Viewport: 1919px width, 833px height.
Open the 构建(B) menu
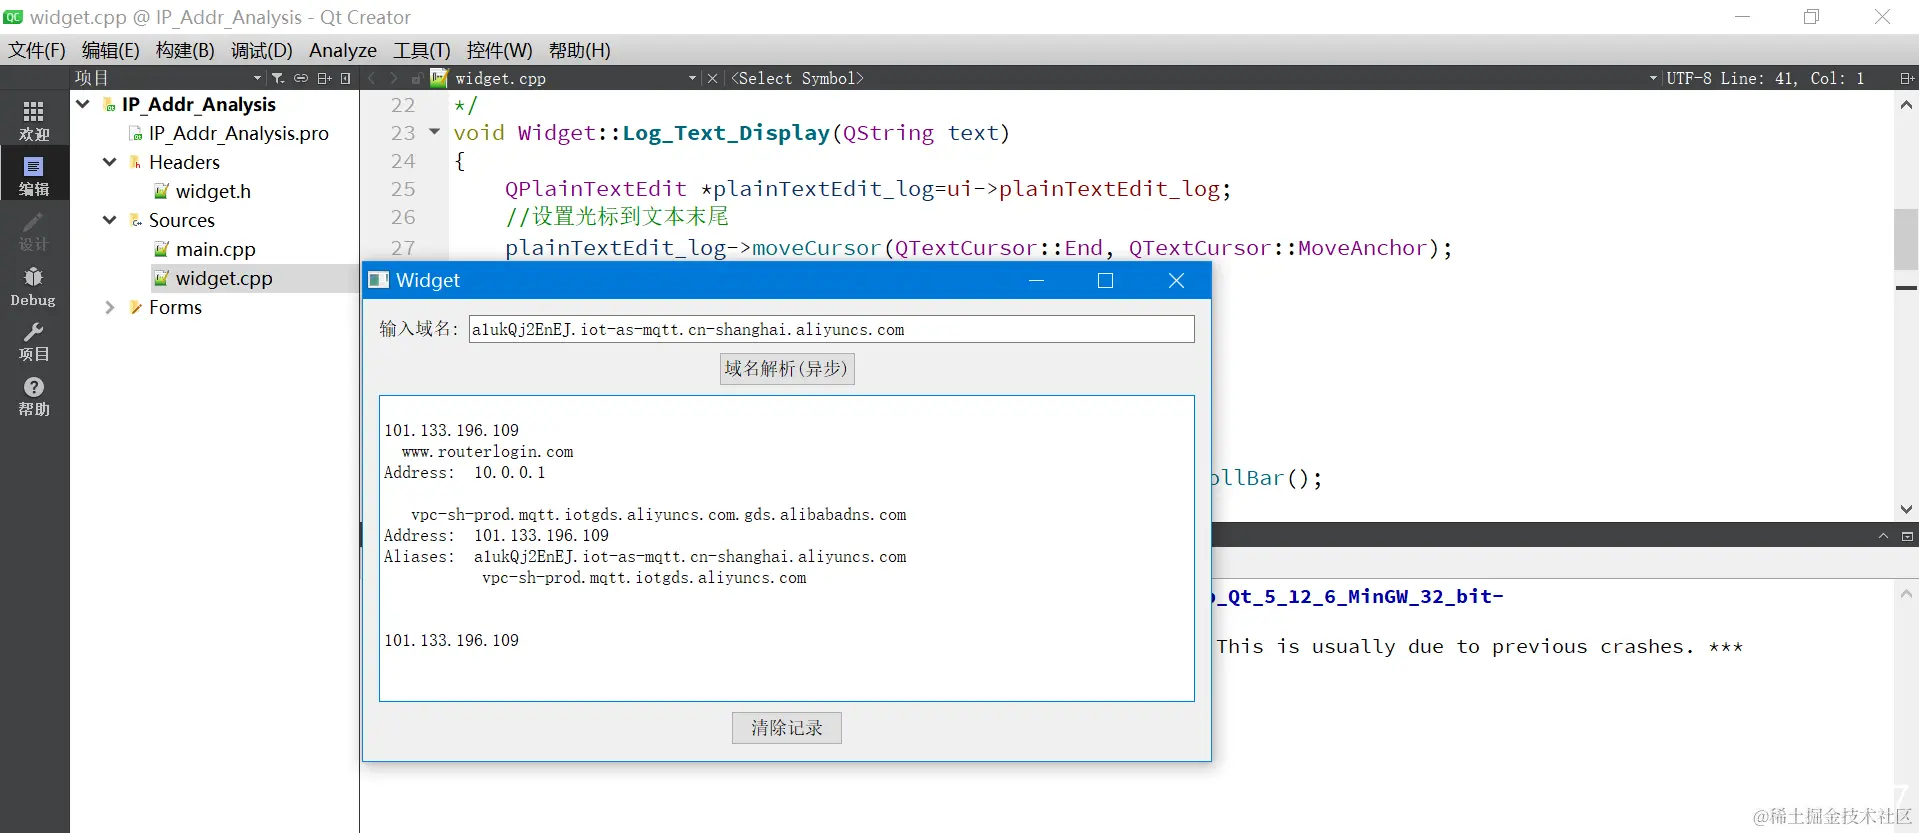tap(185, 50)
